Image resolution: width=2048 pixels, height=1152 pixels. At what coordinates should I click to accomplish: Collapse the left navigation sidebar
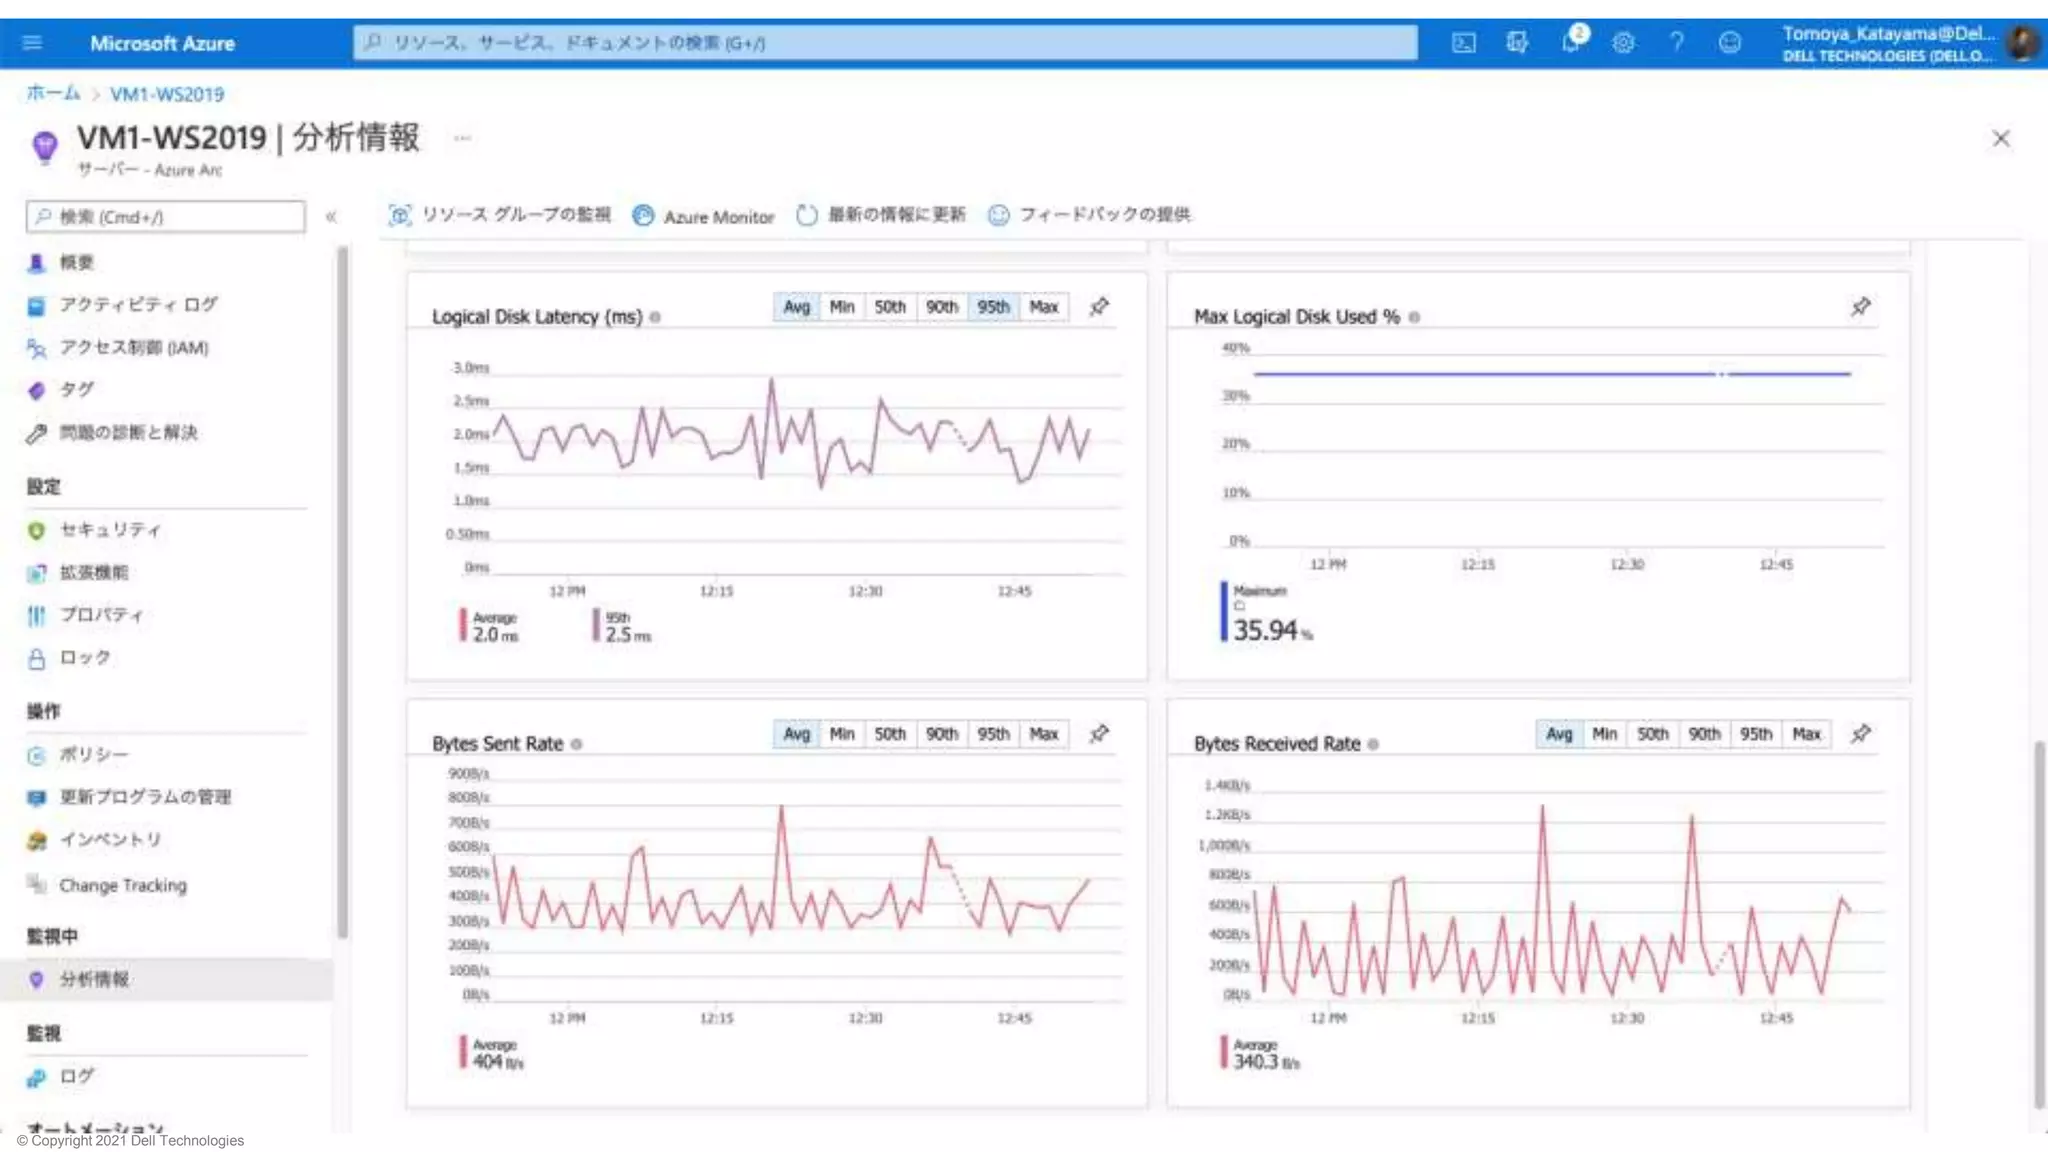point(331,217)
